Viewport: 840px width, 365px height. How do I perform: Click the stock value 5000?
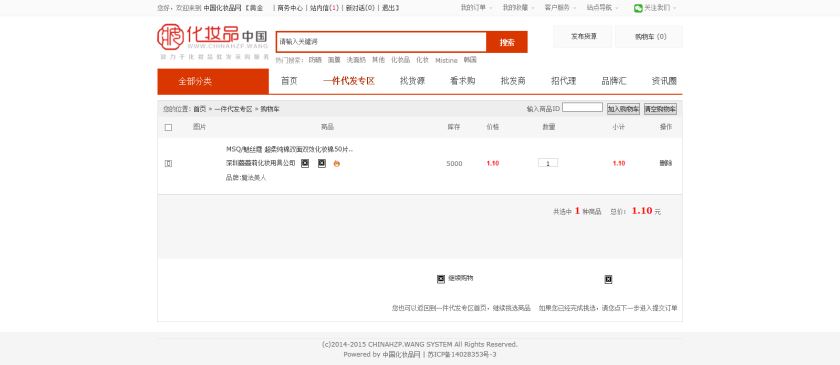(x=454, y=163)
